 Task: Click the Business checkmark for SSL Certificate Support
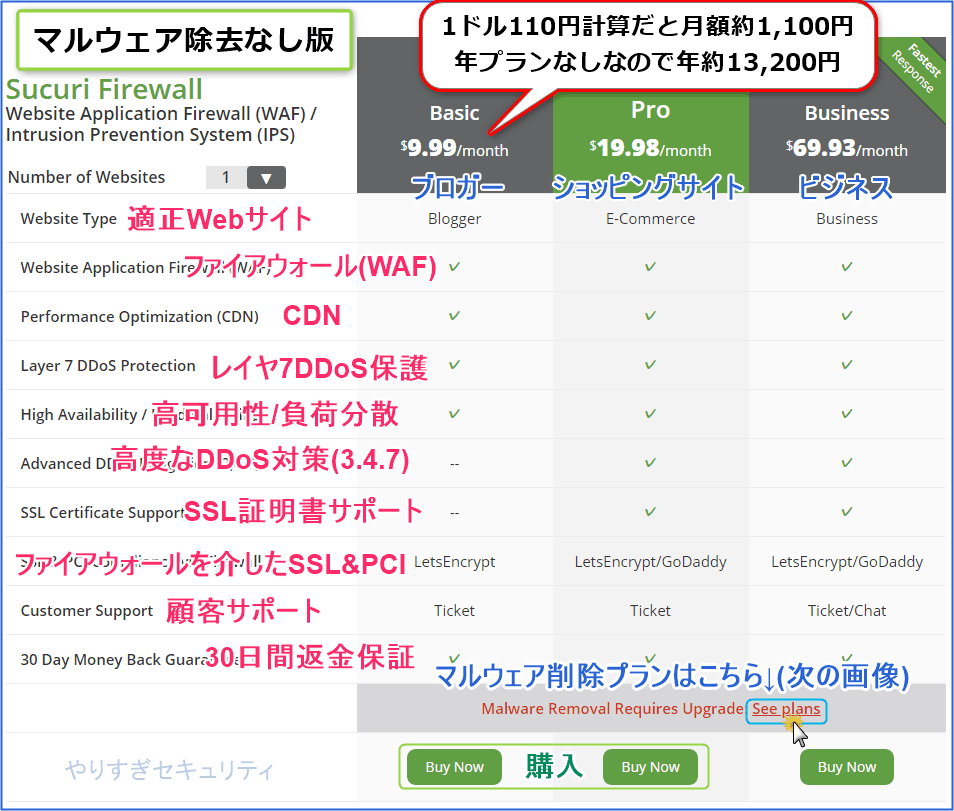pyautogui.click(x=847, y=512)
